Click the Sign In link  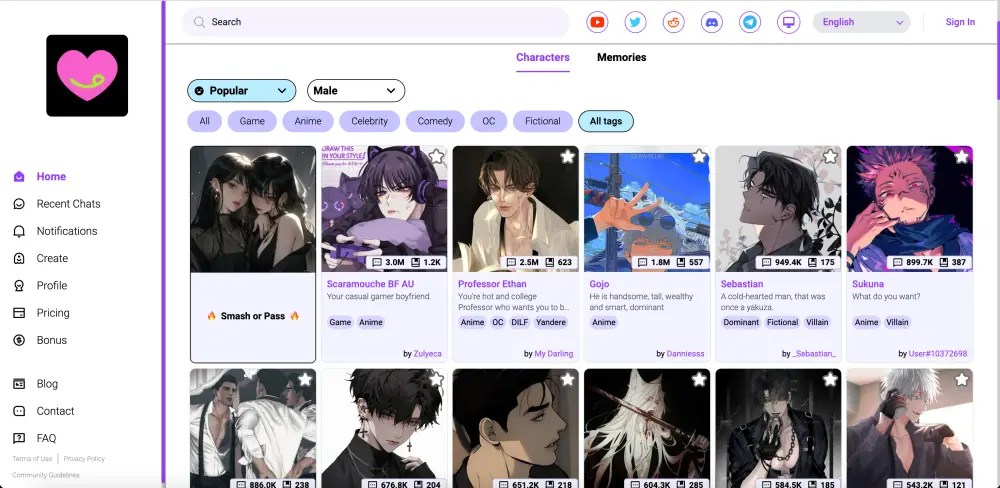click(960, 22)
